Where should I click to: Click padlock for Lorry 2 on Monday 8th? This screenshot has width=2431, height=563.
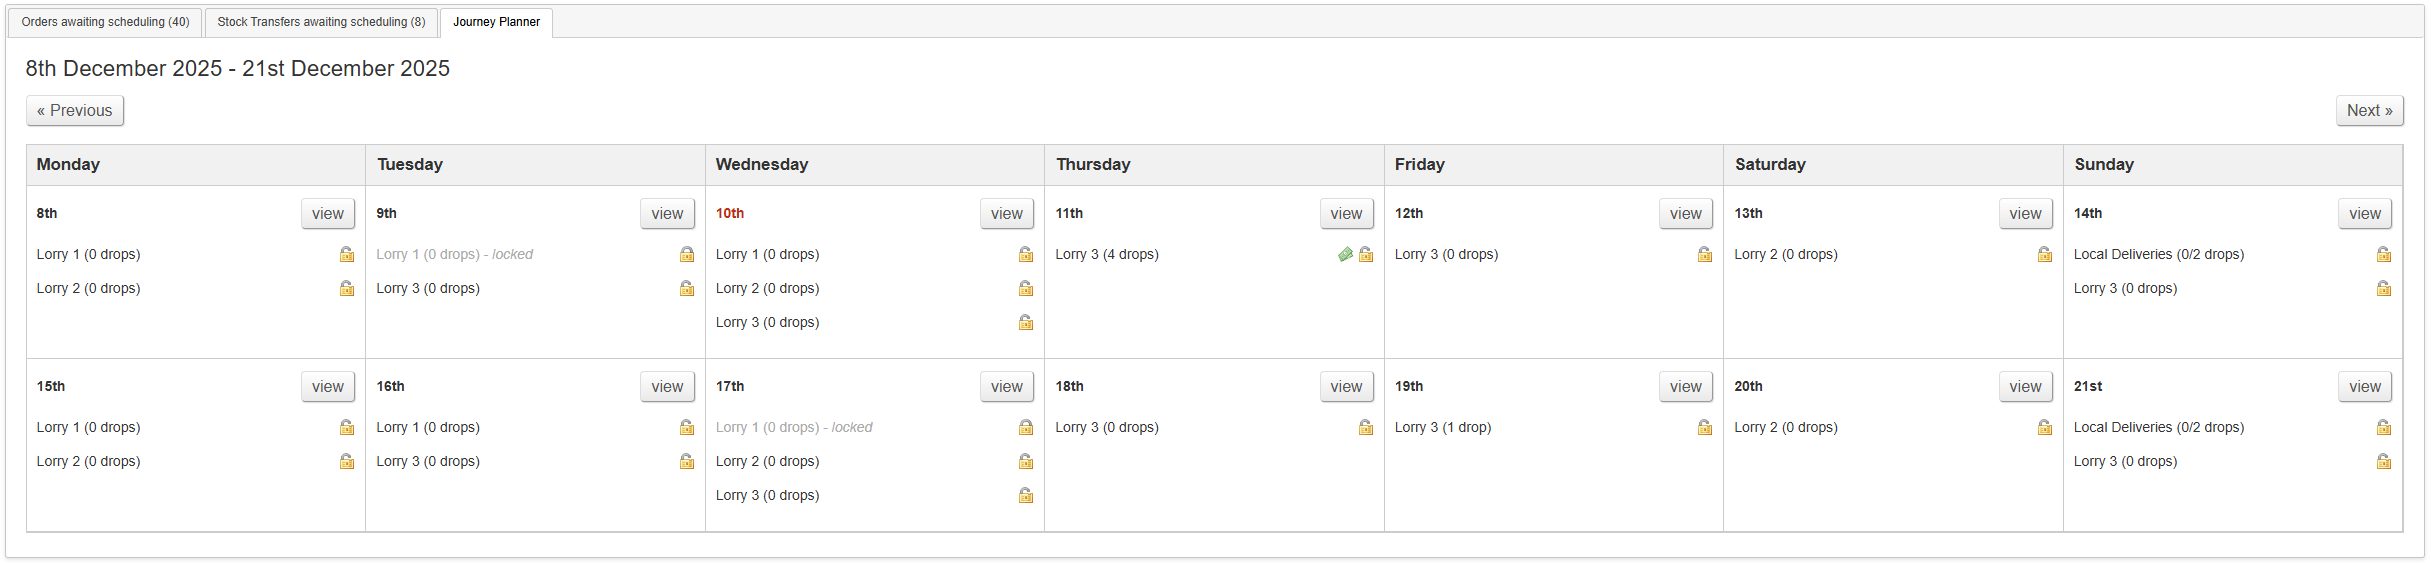click(x=347, y=289)
